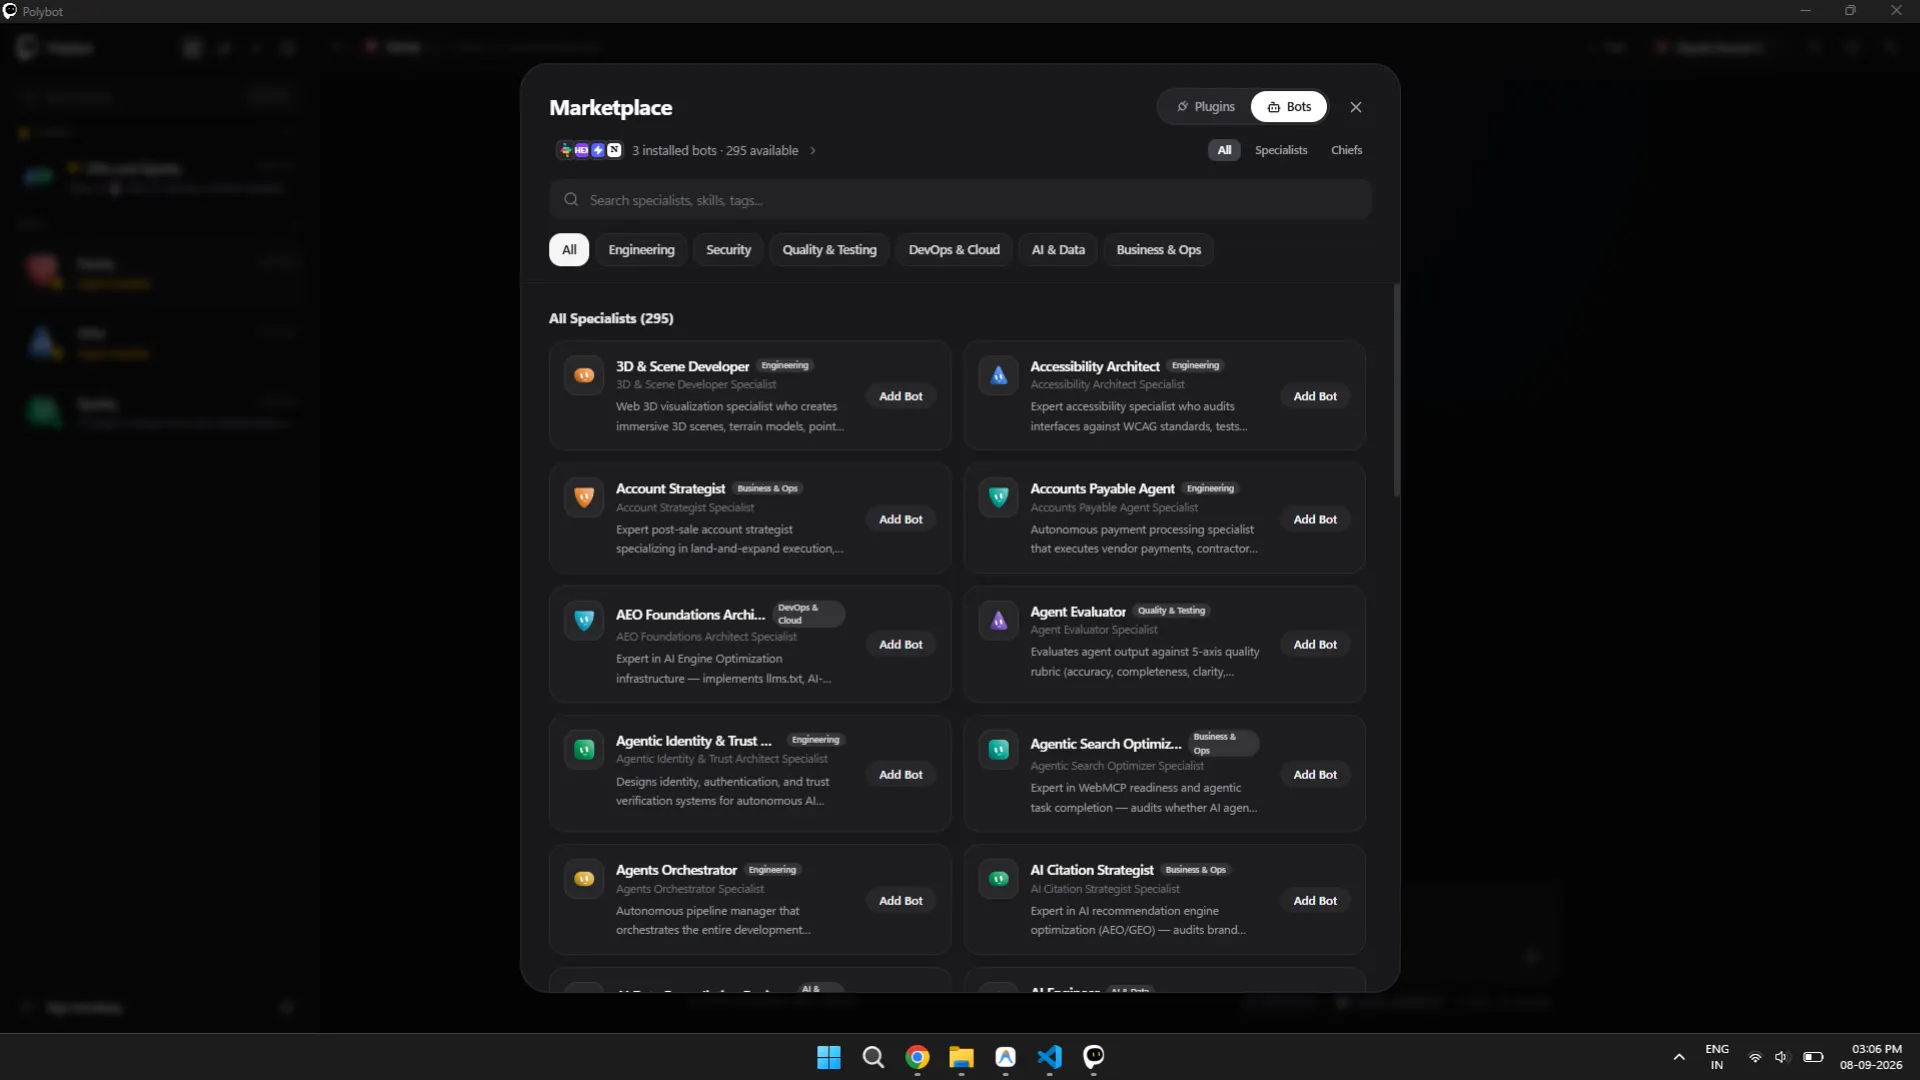Expand installed bots list chevron
Viewport: 1920px width, 1080px height.
(813, 151)
